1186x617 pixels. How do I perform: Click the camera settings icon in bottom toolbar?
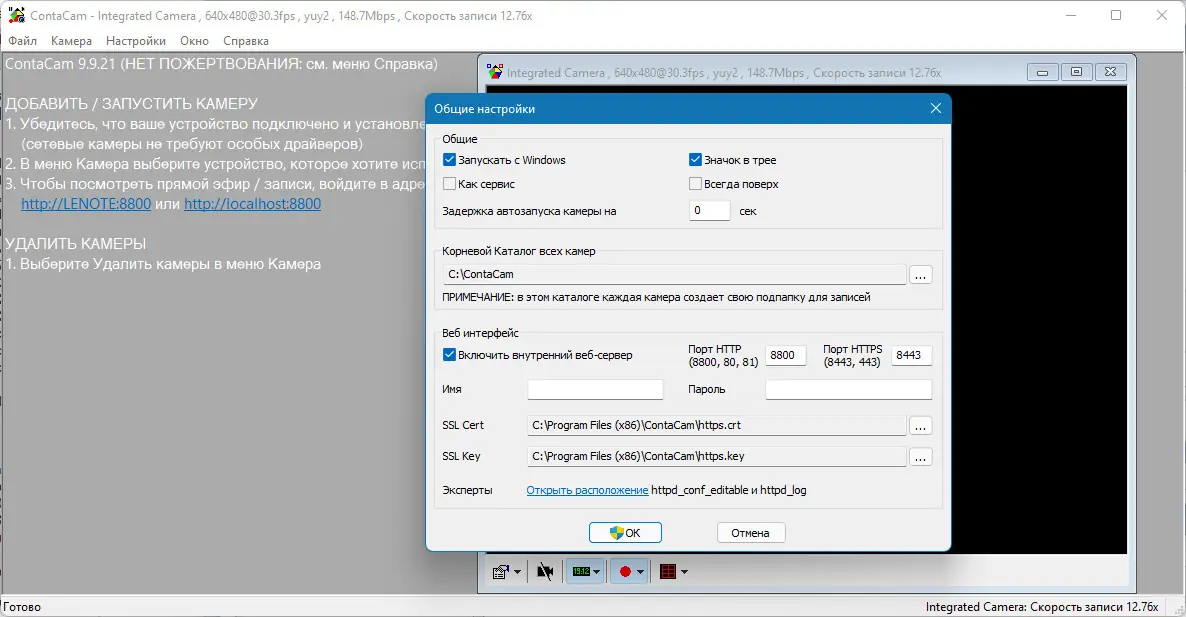pyautogui.click(x=500, y=572)
